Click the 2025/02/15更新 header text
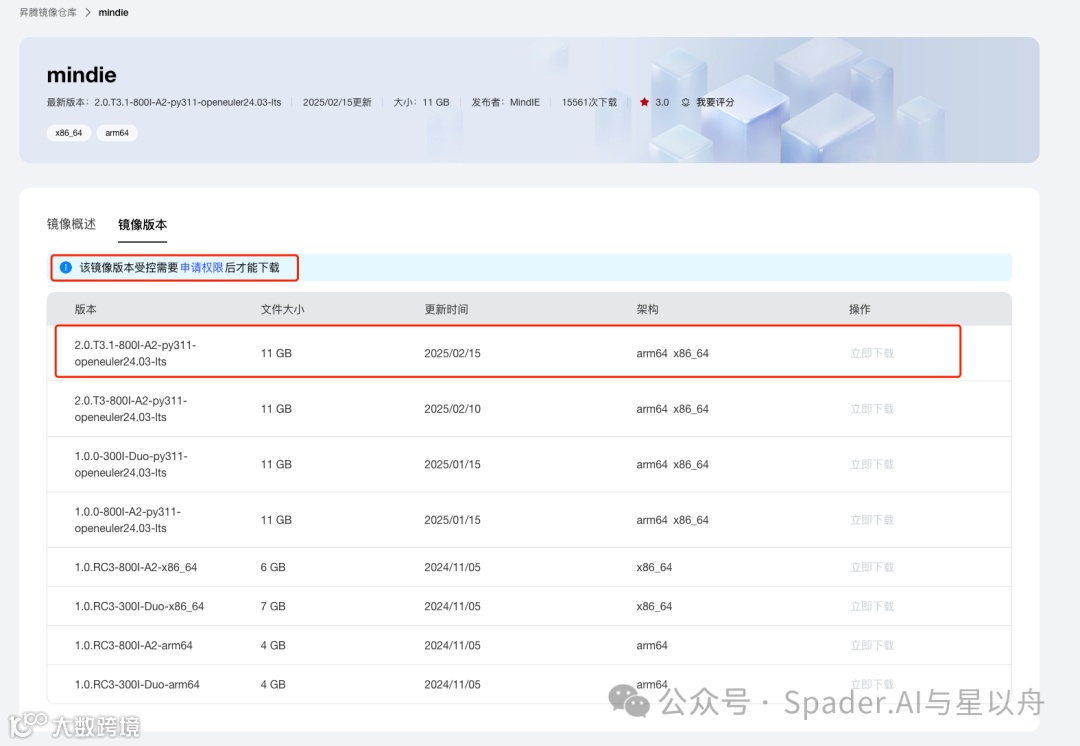 337,102
